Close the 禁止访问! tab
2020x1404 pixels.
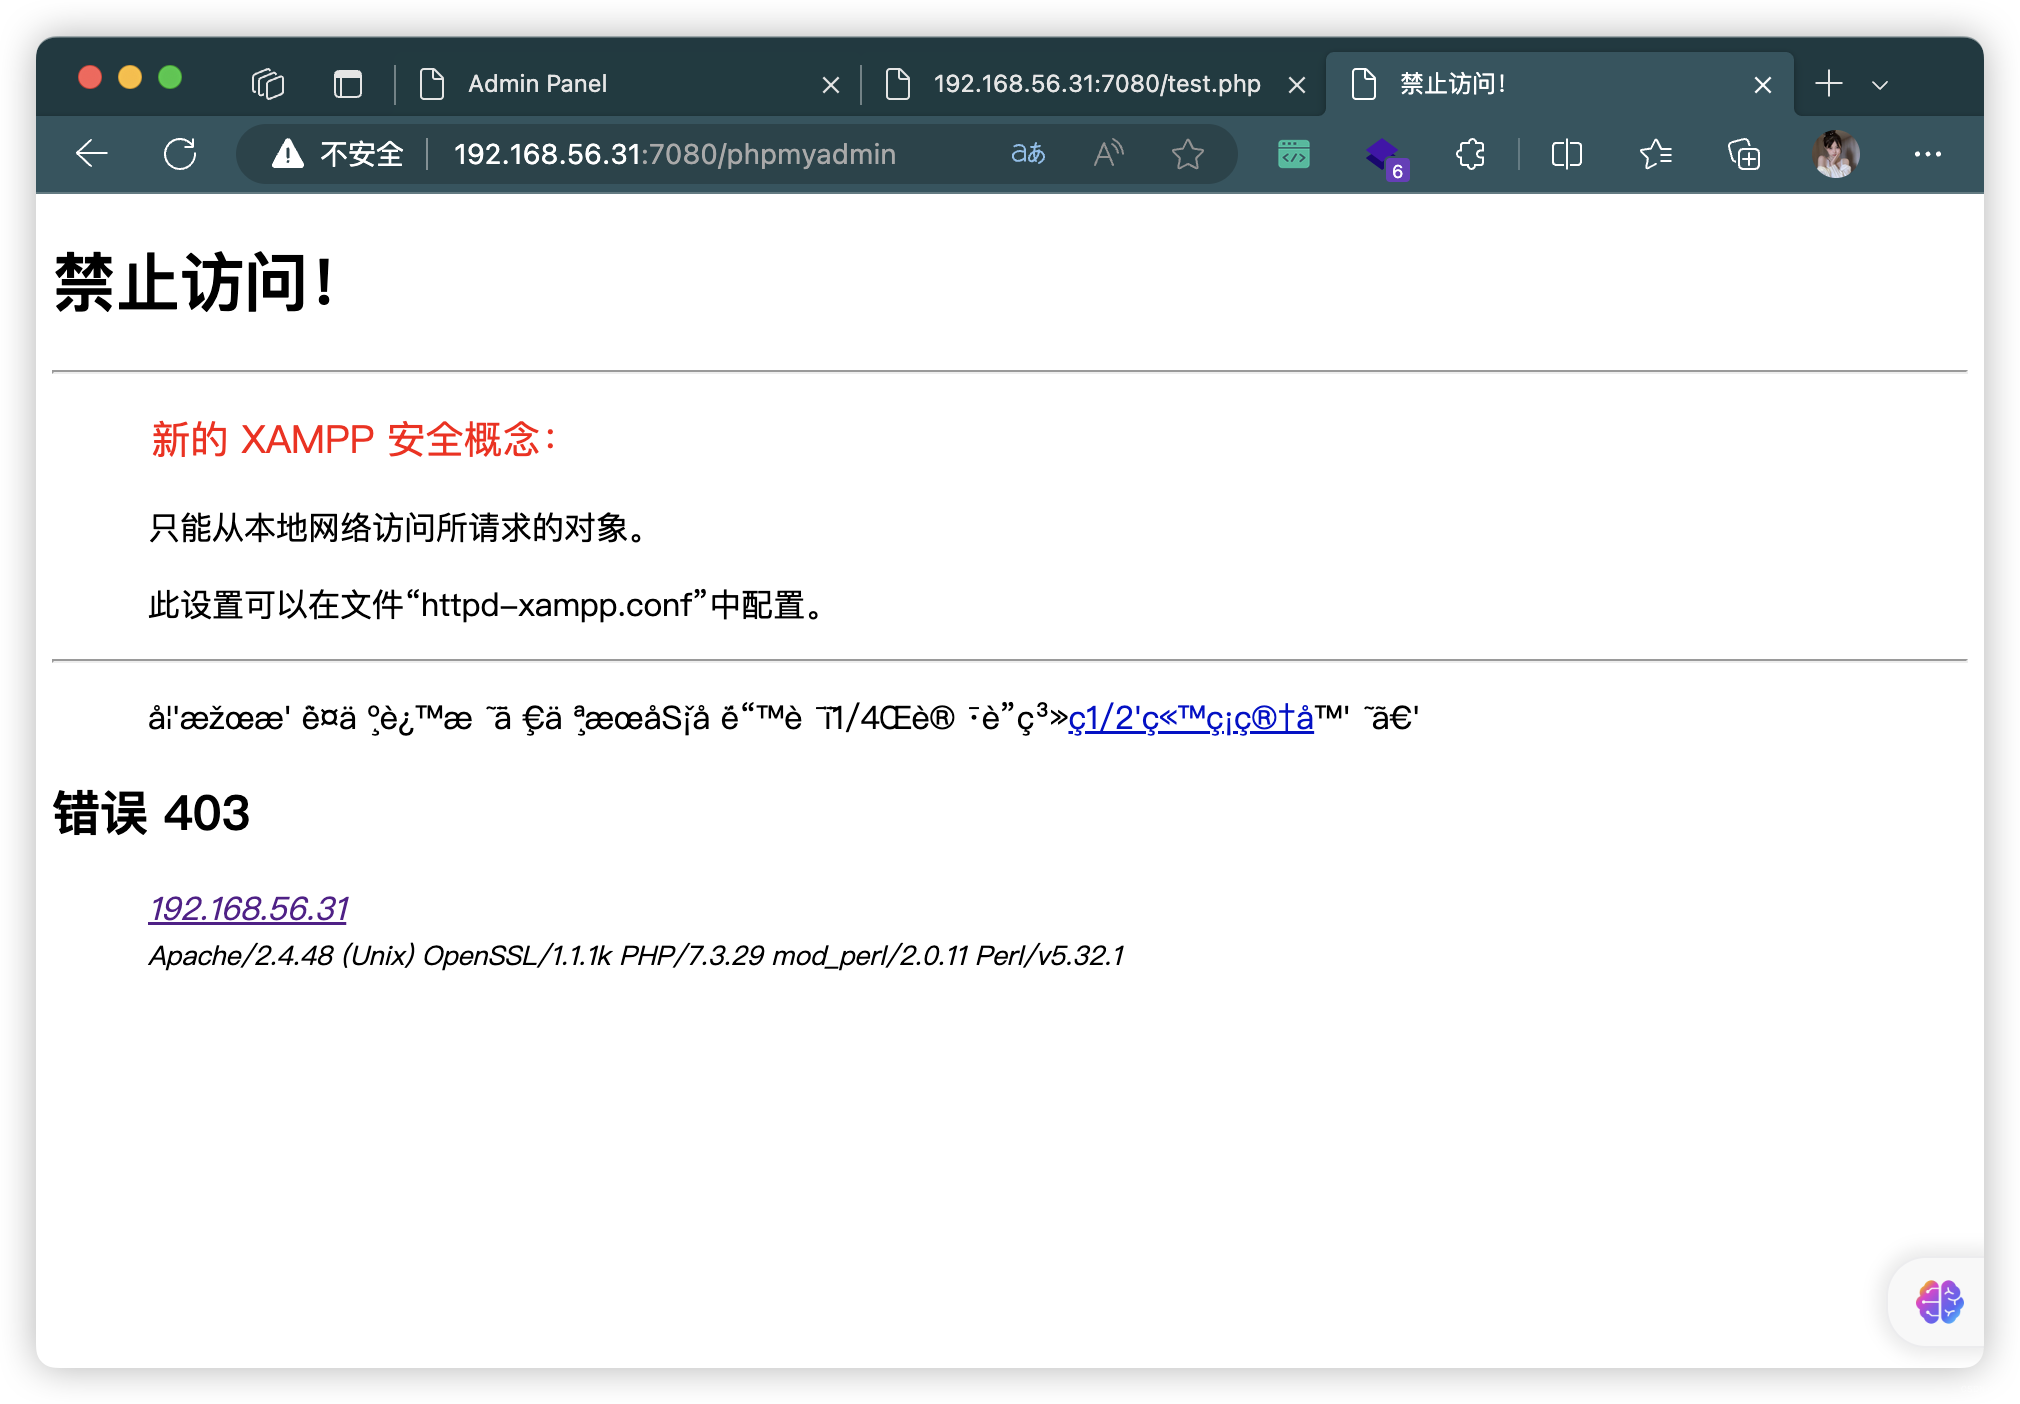tap(1763, 85)
